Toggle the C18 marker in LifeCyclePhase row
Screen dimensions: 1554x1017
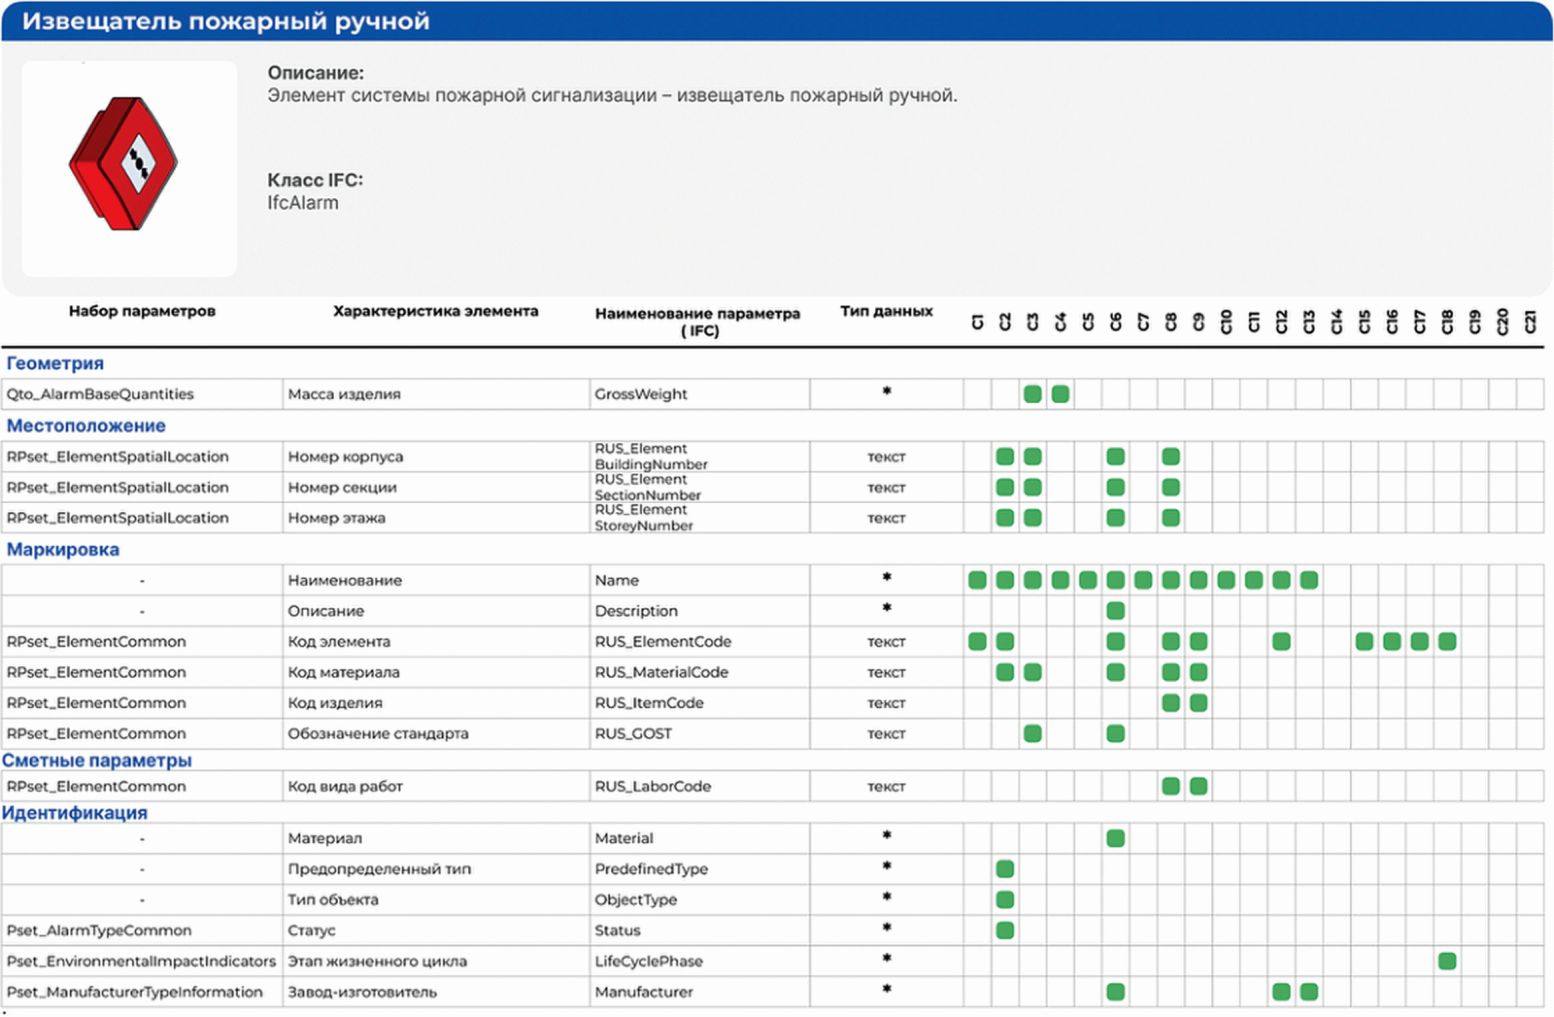[x=1447, y=961]
